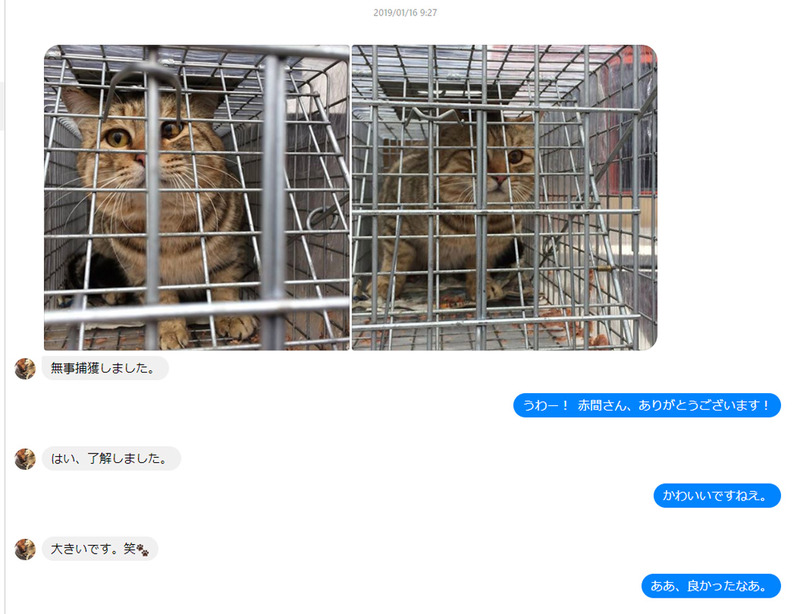
Task: Click sender avatar beside 大きいです message
Action: (x=25, y=549)
